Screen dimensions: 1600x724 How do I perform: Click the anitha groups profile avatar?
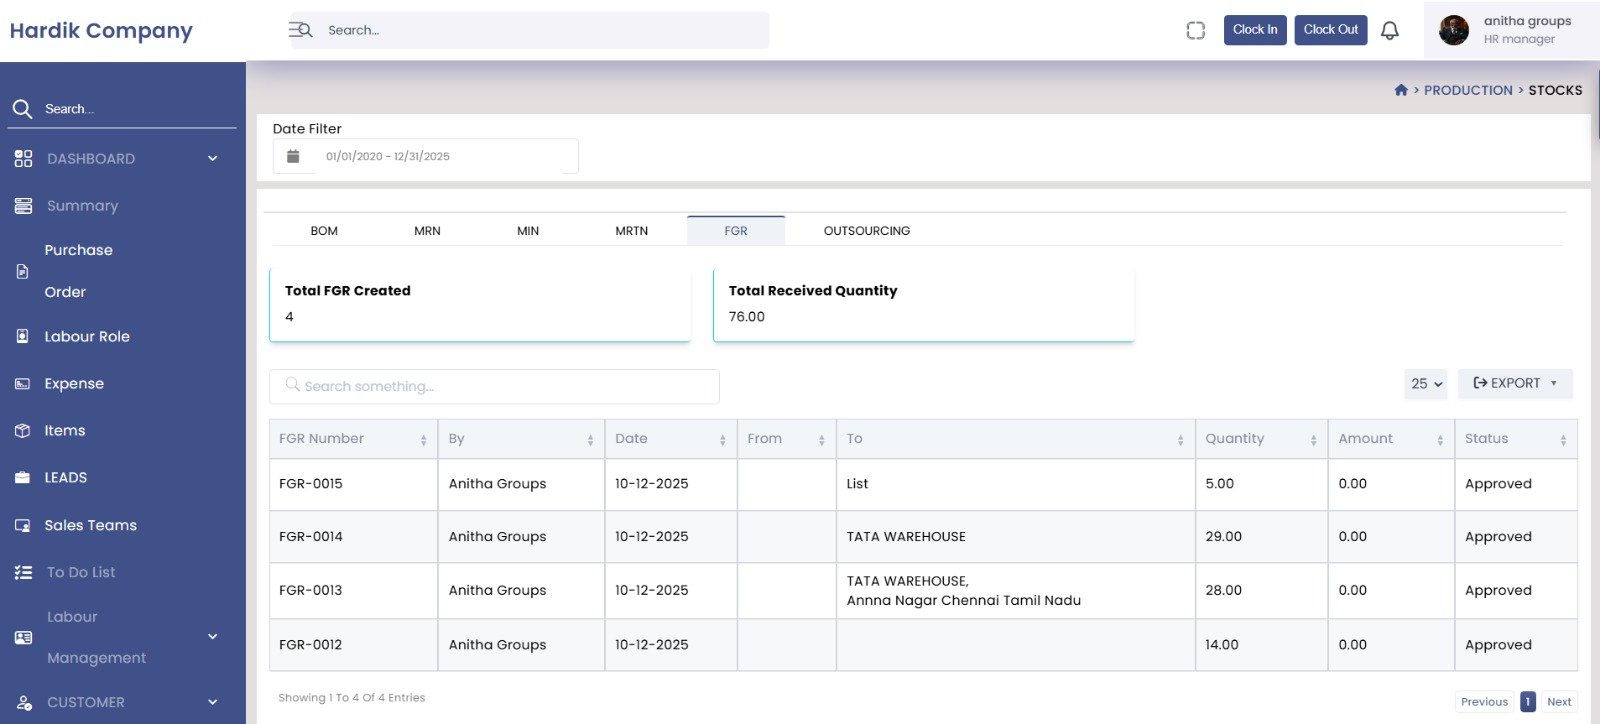click(1453, 30)
